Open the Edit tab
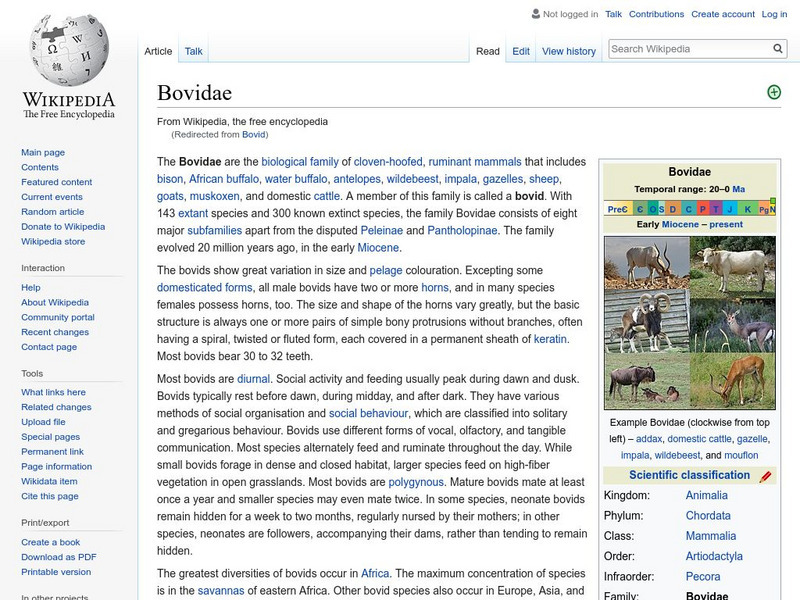The image size is (800, 600). click(x=521, y=50)
